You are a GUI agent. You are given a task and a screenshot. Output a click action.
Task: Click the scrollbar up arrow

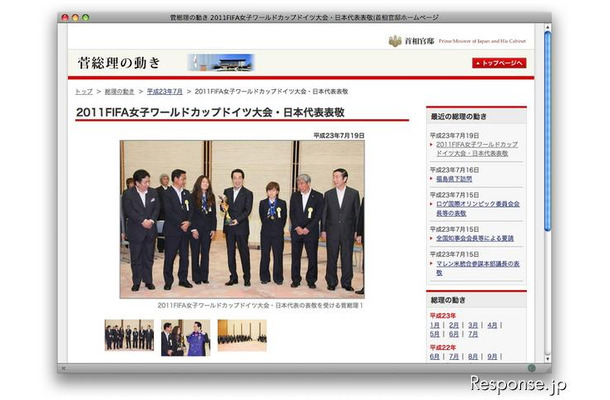pos(547,27)
